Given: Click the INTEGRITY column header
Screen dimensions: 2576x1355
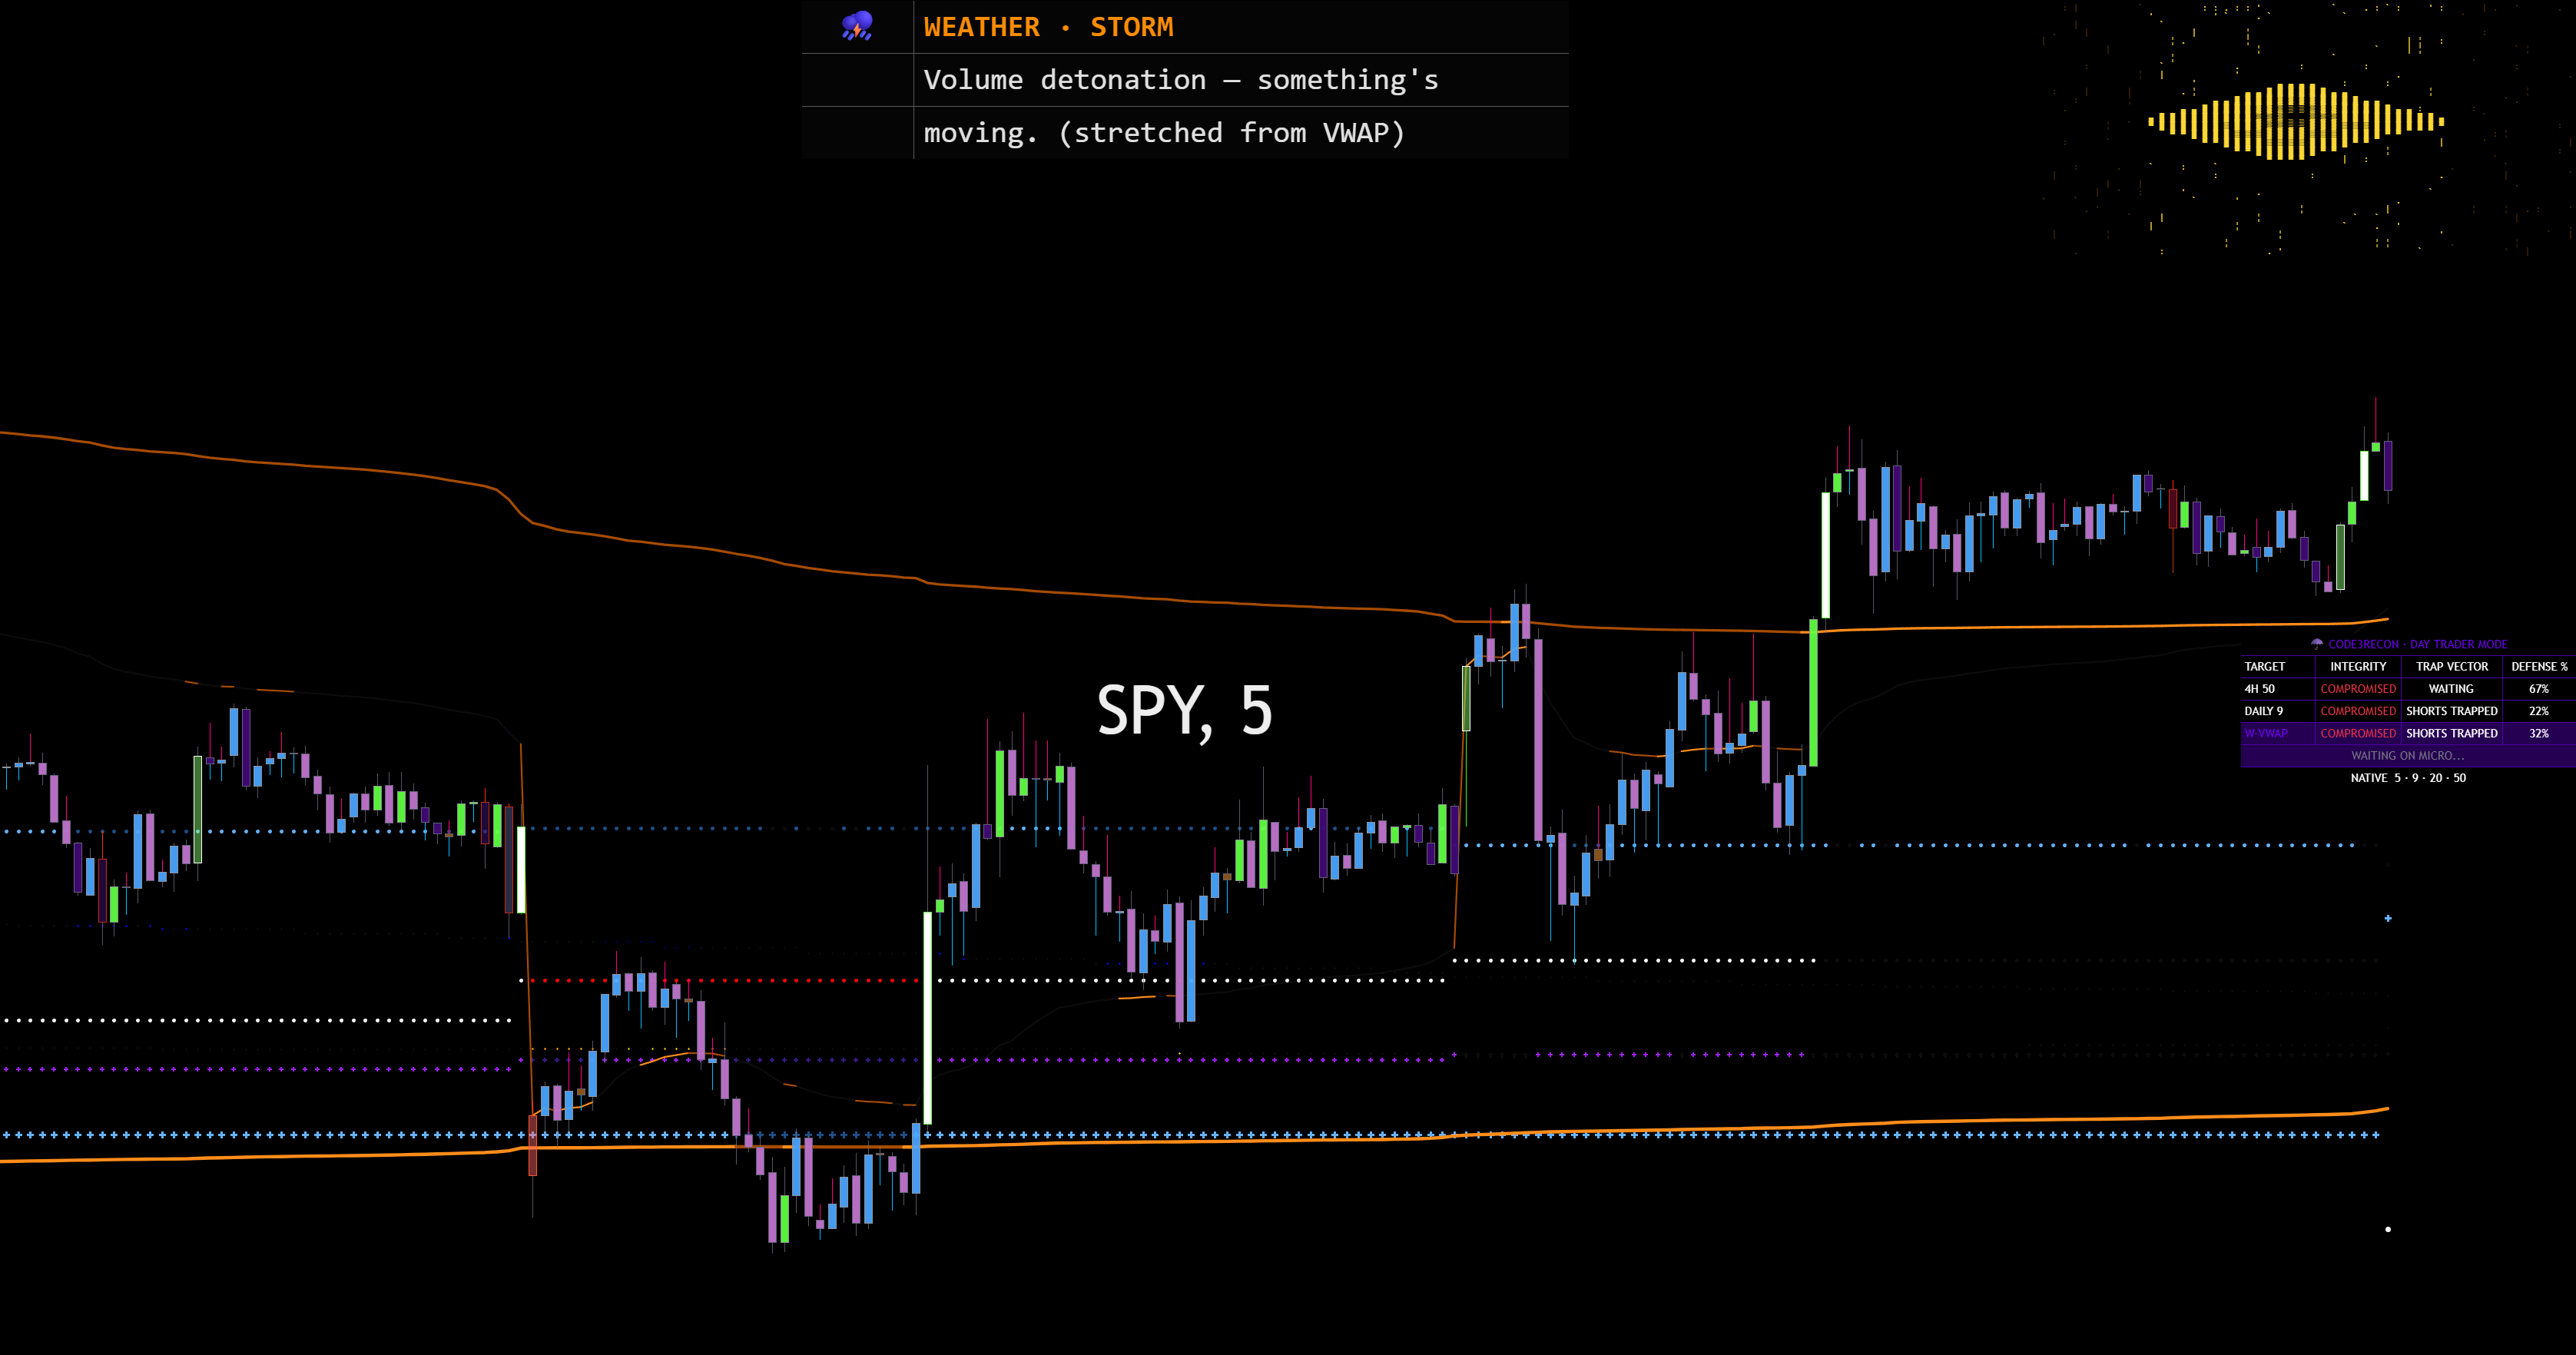Looking at the screenshot, I should [x=2358, y=667].
